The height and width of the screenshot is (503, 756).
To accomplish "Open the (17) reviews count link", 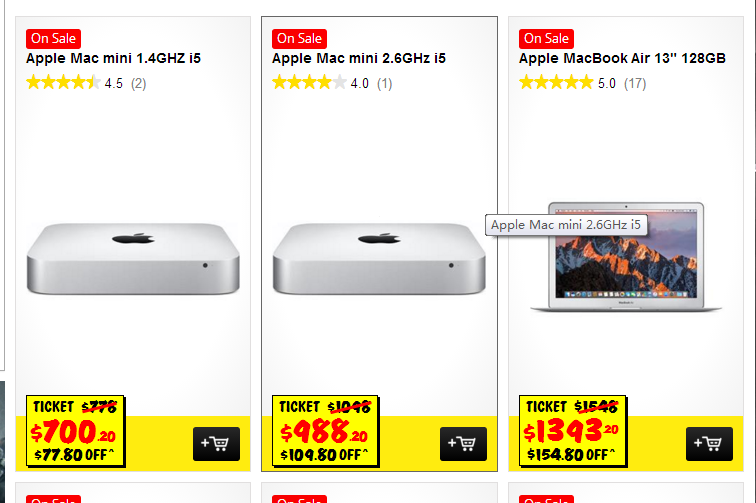I will [635, 83].
